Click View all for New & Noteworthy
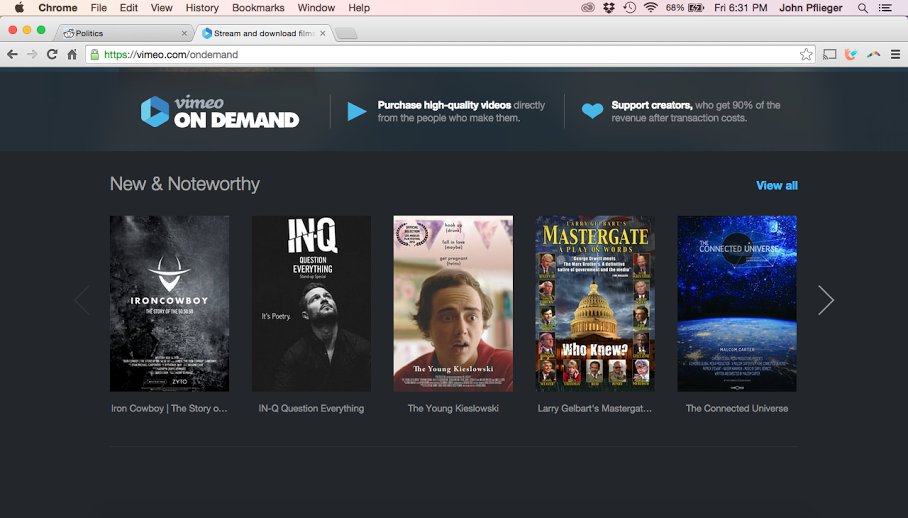The width and height of the screenshot is (908, 518). [777, 185]
